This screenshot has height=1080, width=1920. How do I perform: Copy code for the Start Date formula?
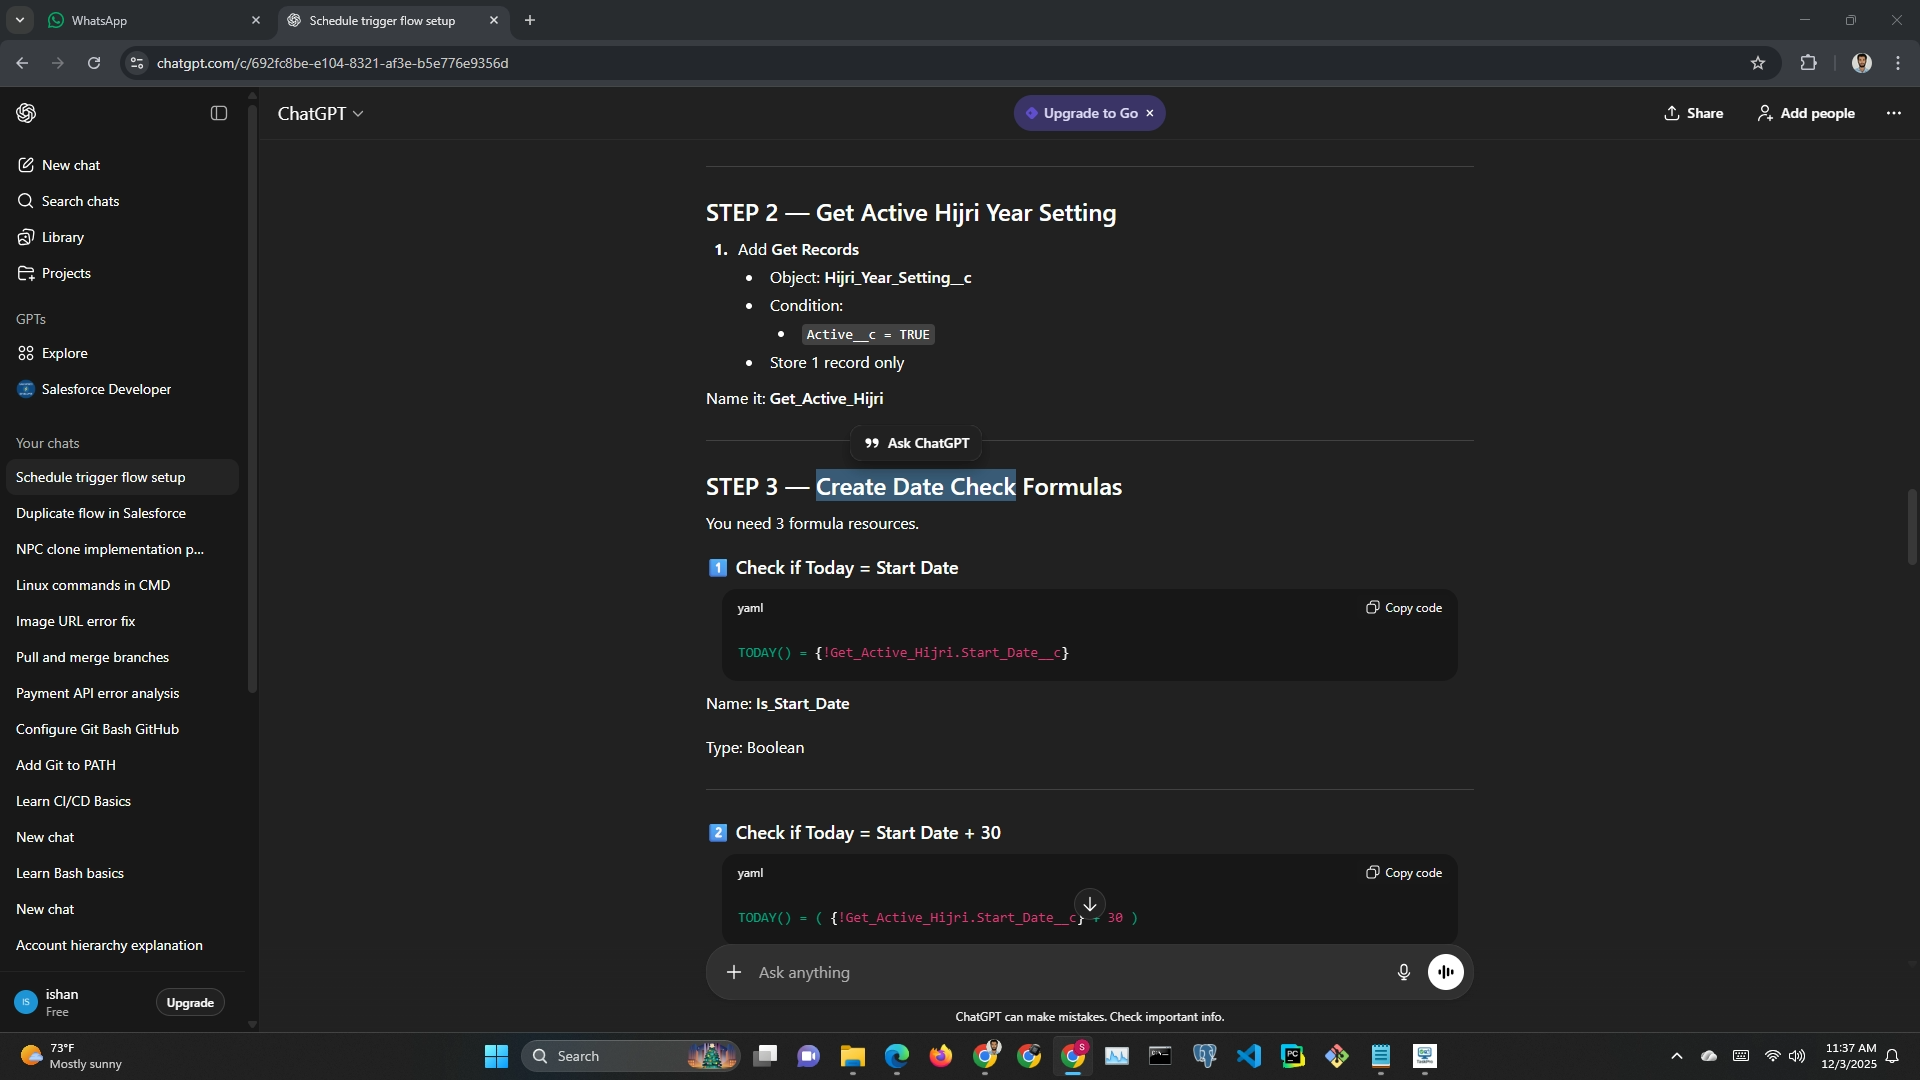pyautogui.click(x=1404, y=608)
